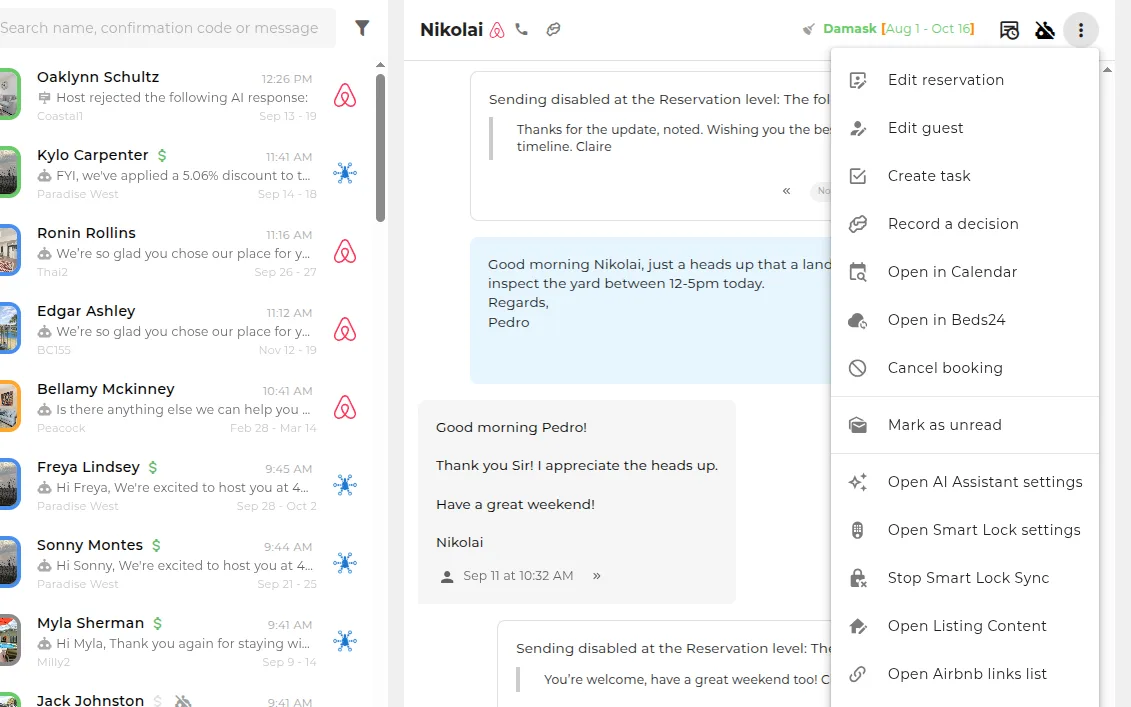
Task: Choose Mark as unread
Action: (x=964, y=425)
